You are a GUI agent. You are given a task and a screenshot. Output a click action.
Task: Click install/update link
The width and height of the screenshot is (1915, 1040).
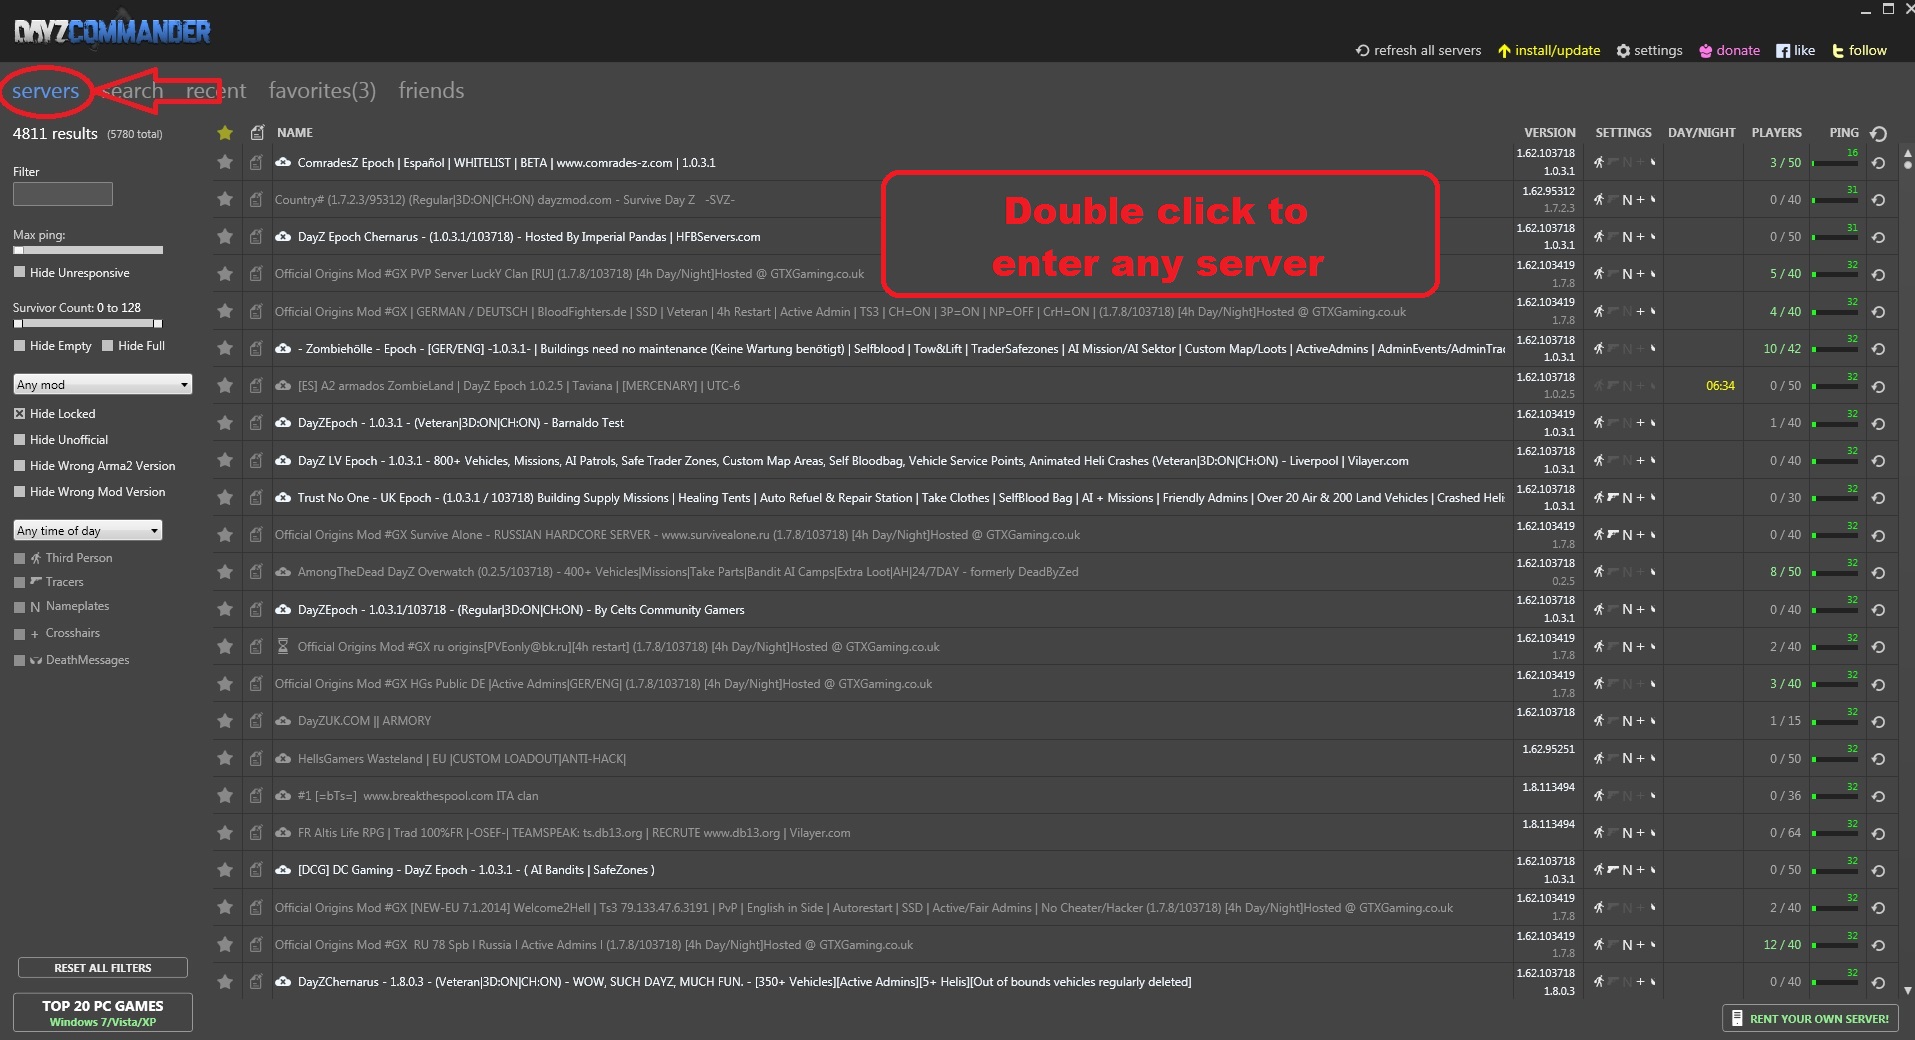1557,50
